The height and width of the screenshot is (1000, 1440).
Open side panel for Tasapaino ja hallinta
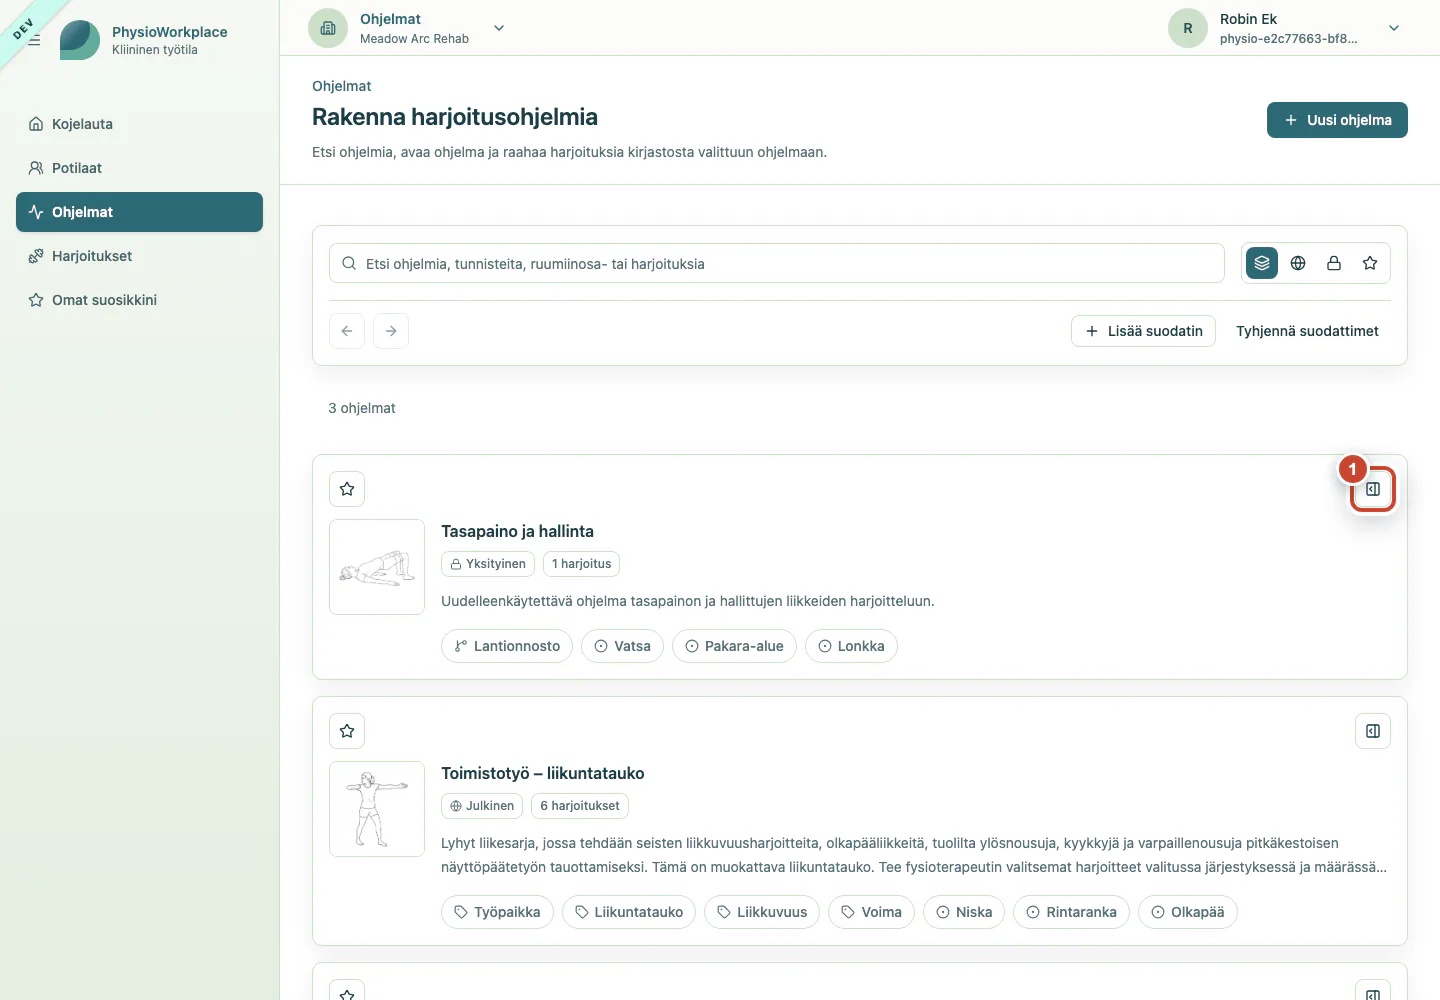point(1373,489)
